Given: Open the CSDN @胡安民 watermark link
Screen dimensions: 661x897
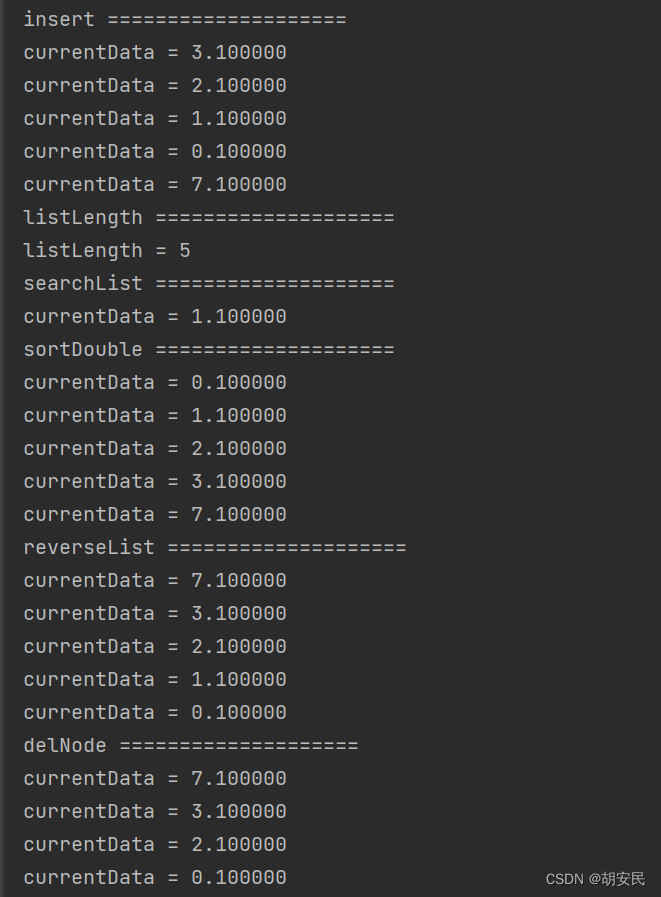Looking at the screenshot, I should point(595,878).
